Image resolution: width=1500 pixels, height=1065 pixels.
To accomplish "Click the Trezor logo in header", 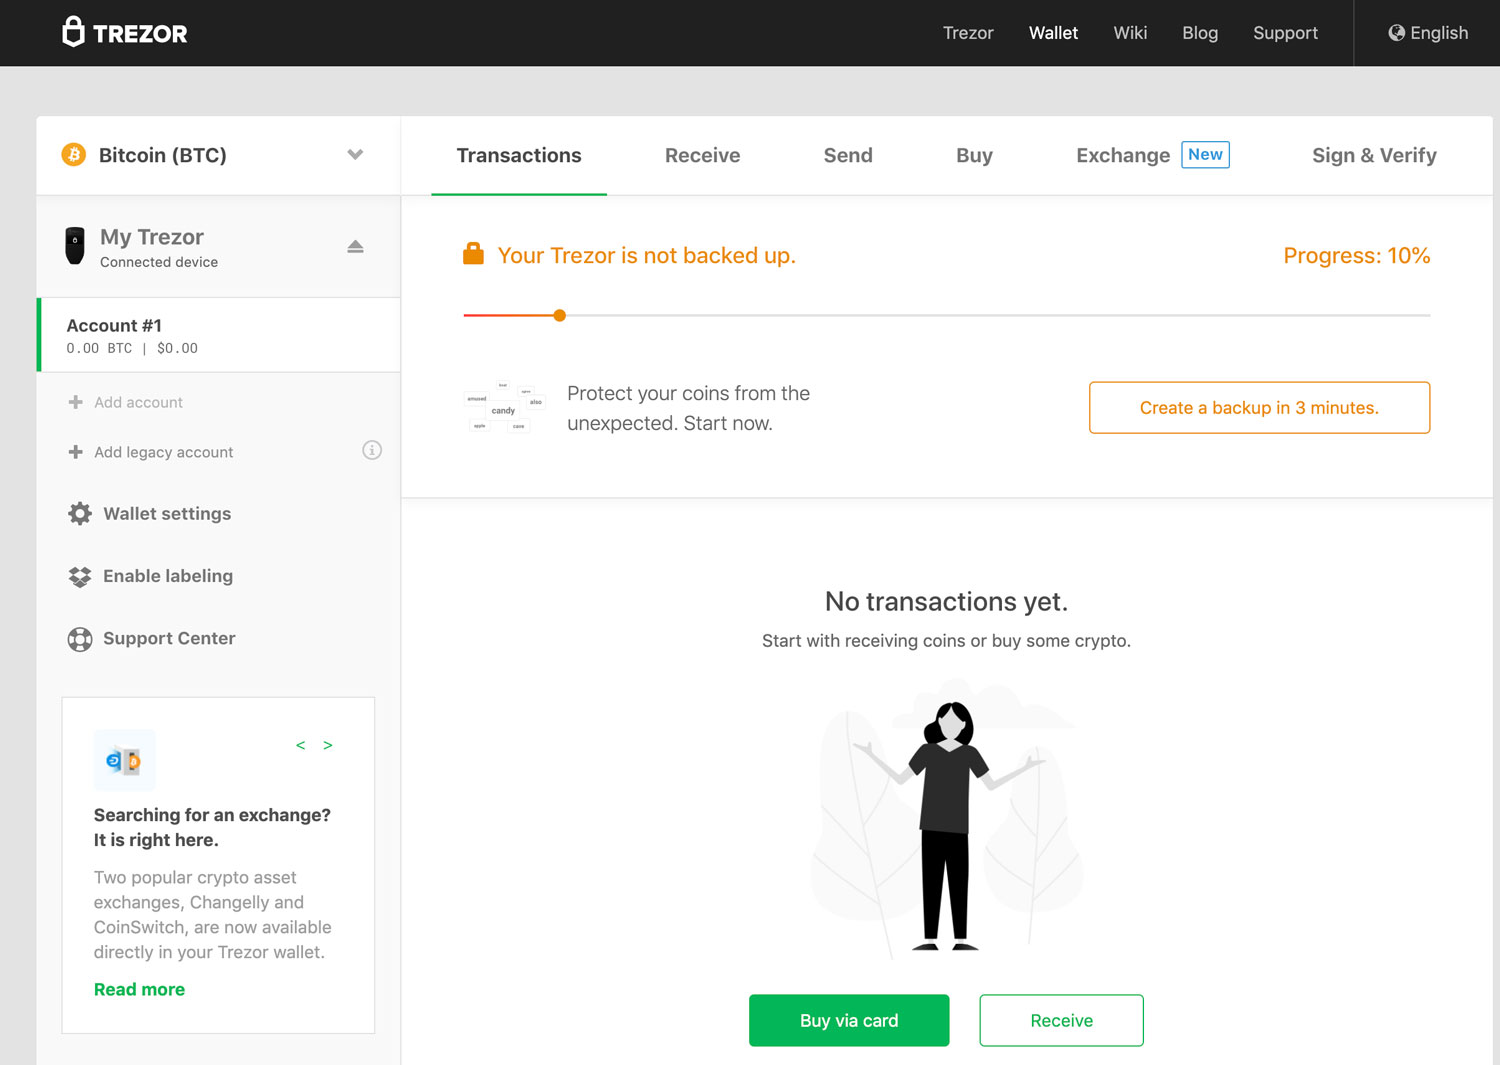I will (x=125, y=32).
